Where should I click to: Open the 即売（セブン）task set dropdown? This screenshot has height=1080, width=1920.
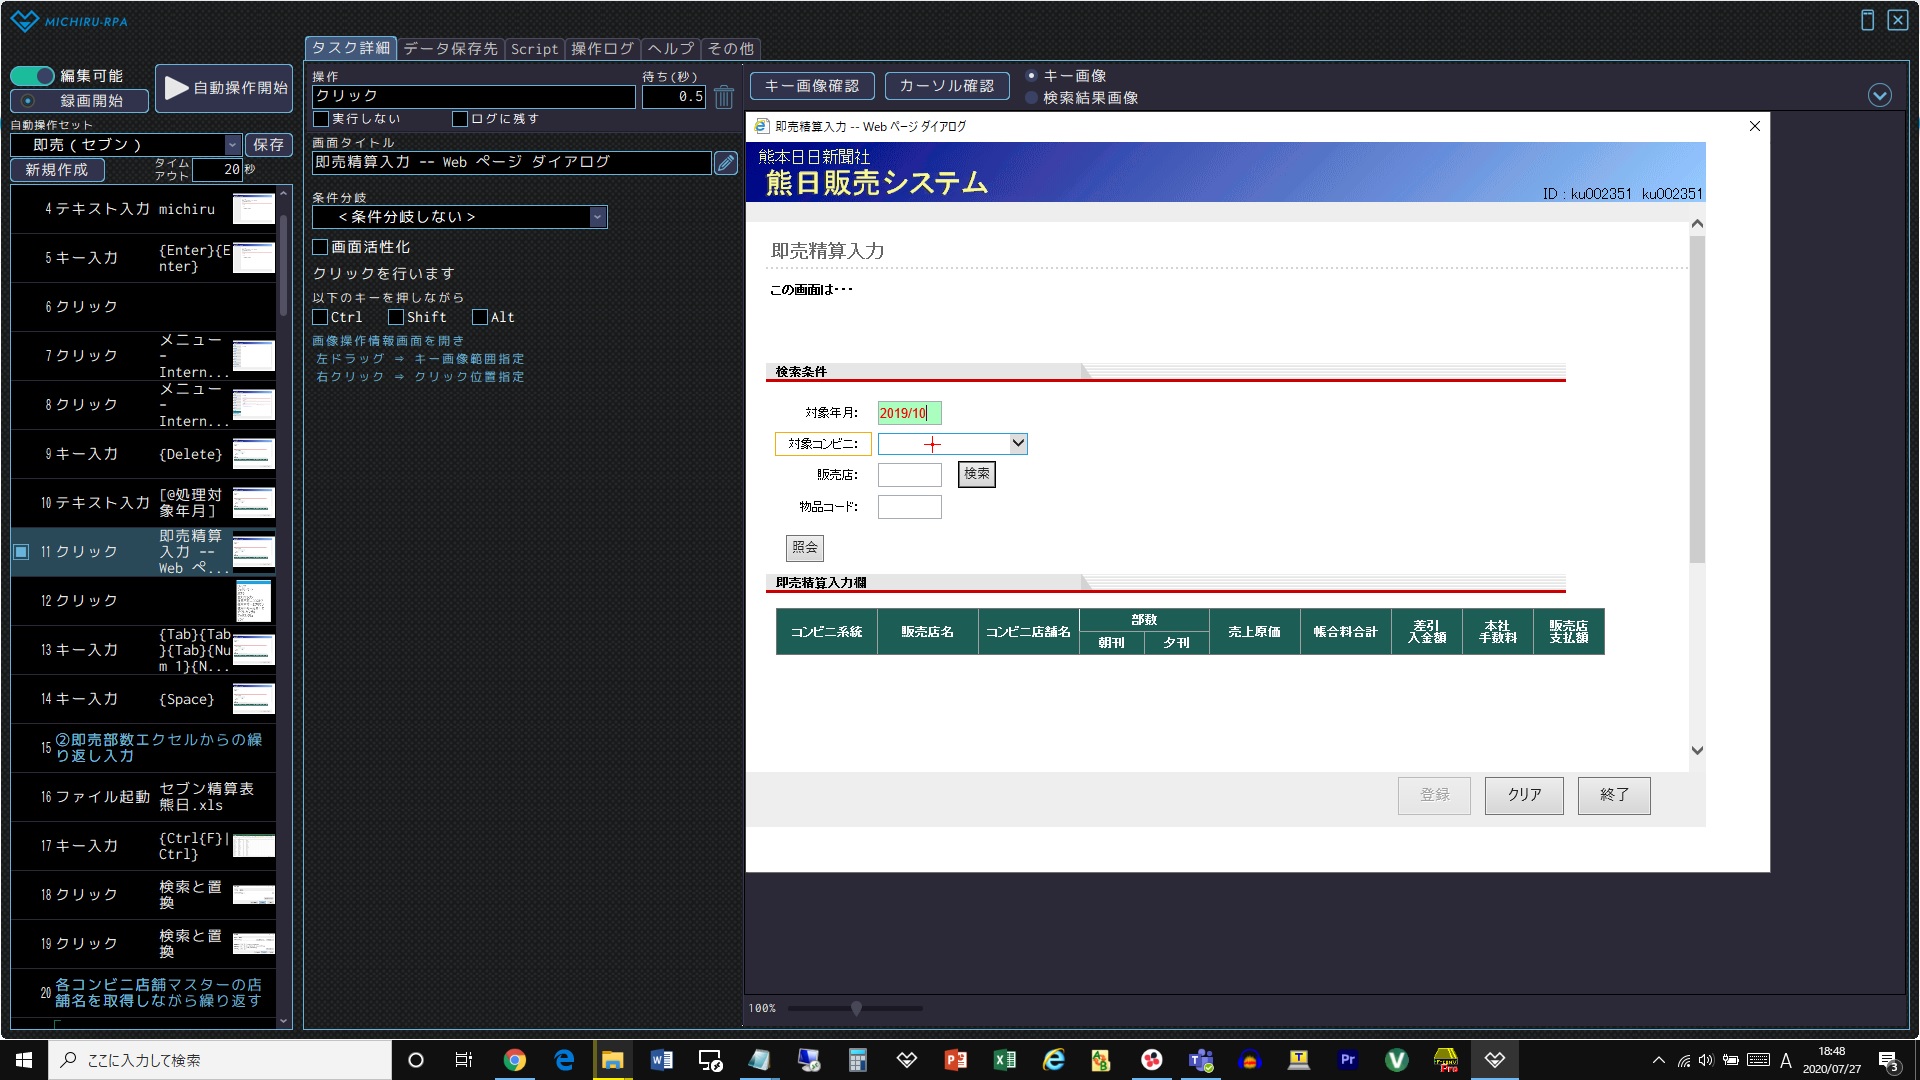click(x=232, y=145)
